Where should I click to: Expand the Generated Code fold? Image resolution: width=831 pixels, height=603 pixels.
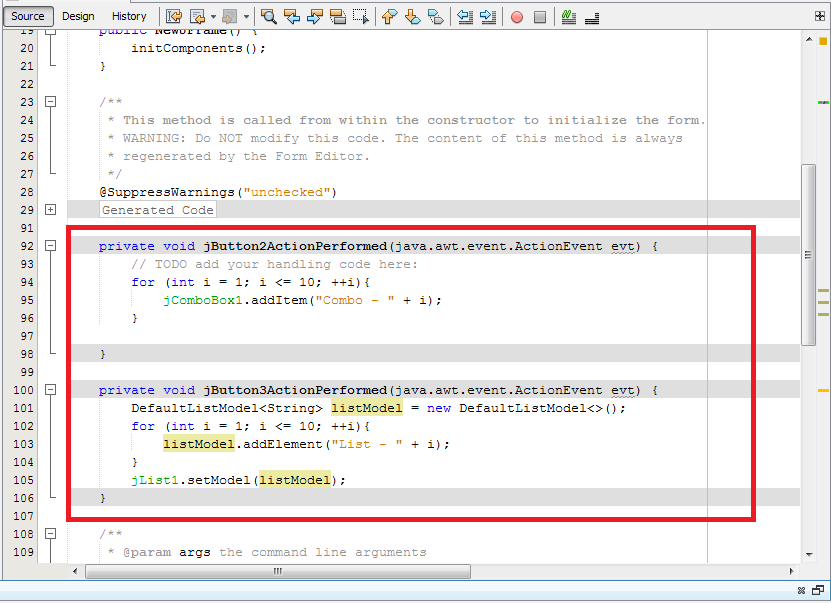pyautogui.click(x=50, y=210)
